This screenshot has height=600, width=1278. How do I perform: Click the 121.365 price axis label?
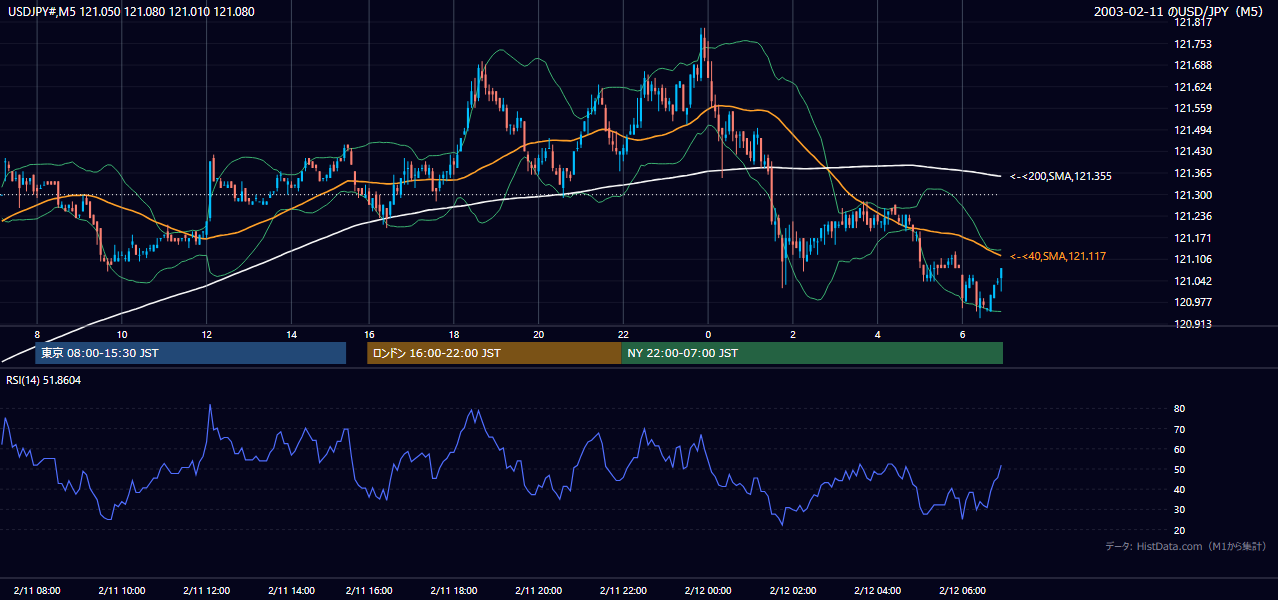[1194, 173]
